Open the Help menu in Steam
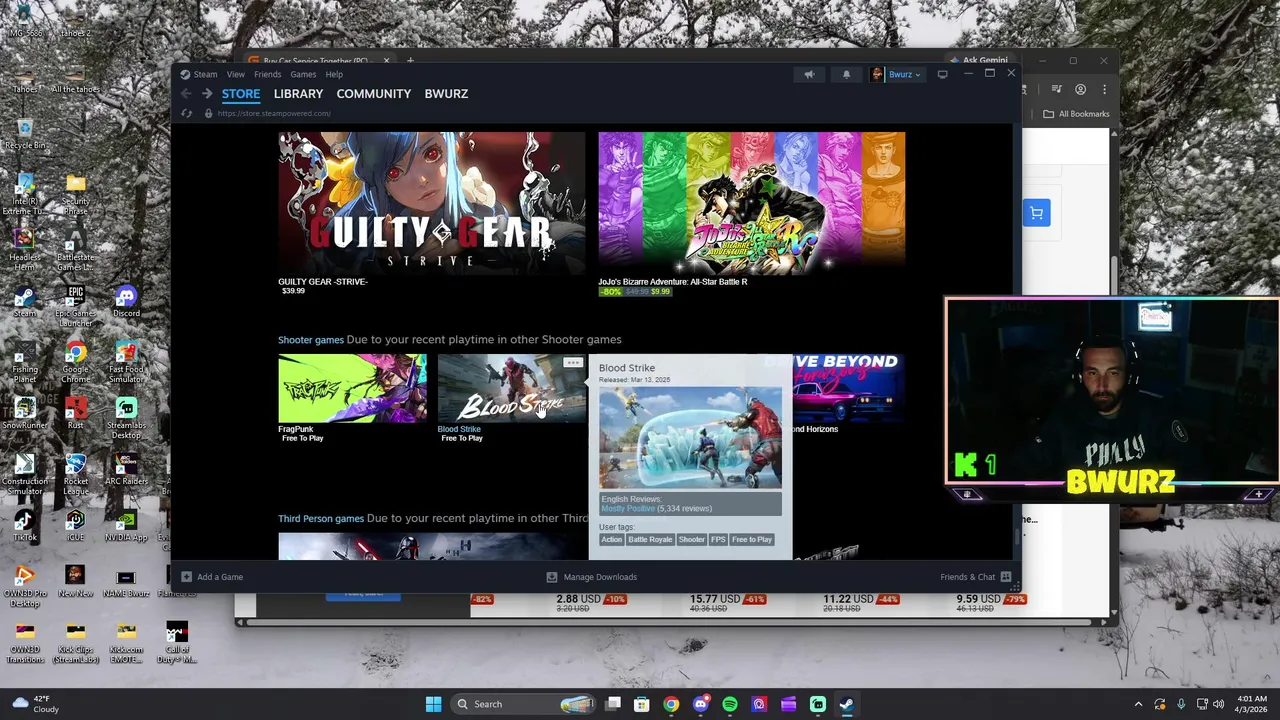The image size is (1280, 720). coord(334,74)
